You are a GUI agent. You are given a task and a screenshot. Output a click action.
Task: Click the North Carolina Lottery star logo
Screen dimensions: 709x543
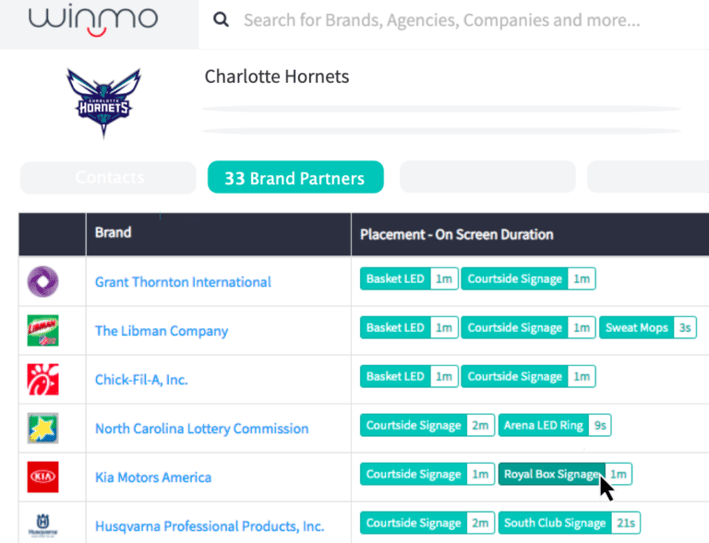[43, 428]
